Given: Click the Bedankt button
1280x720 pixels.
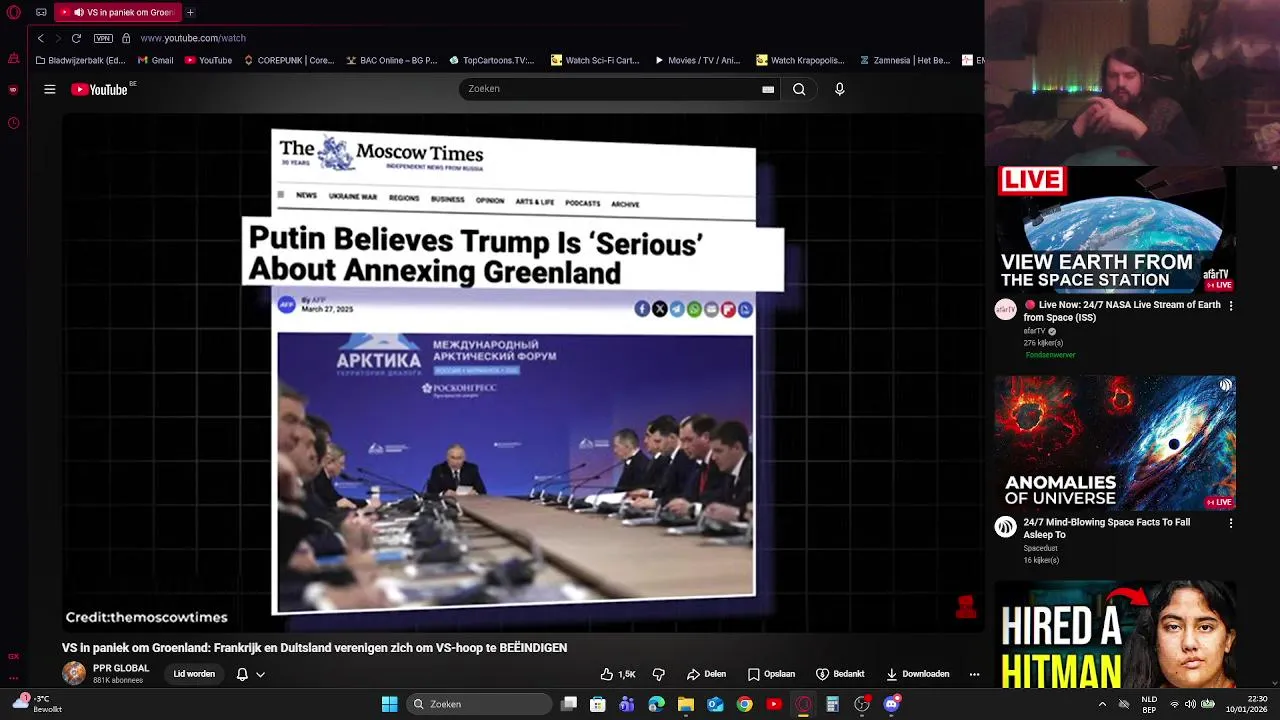Looking at the screenshot, I should (x=840, y=674).
